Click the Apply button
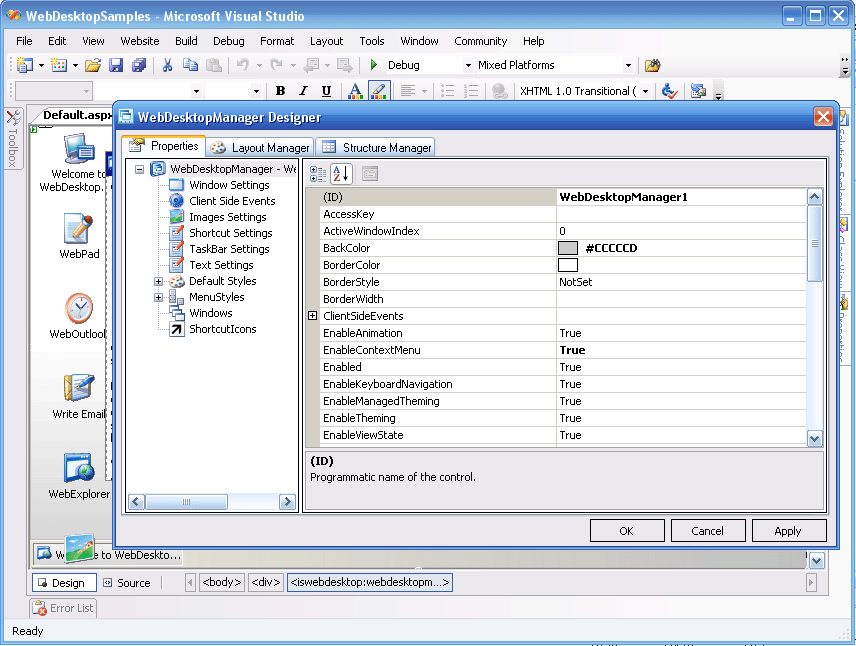Screen dimensions: 856x646 click(x=788, y=531)
